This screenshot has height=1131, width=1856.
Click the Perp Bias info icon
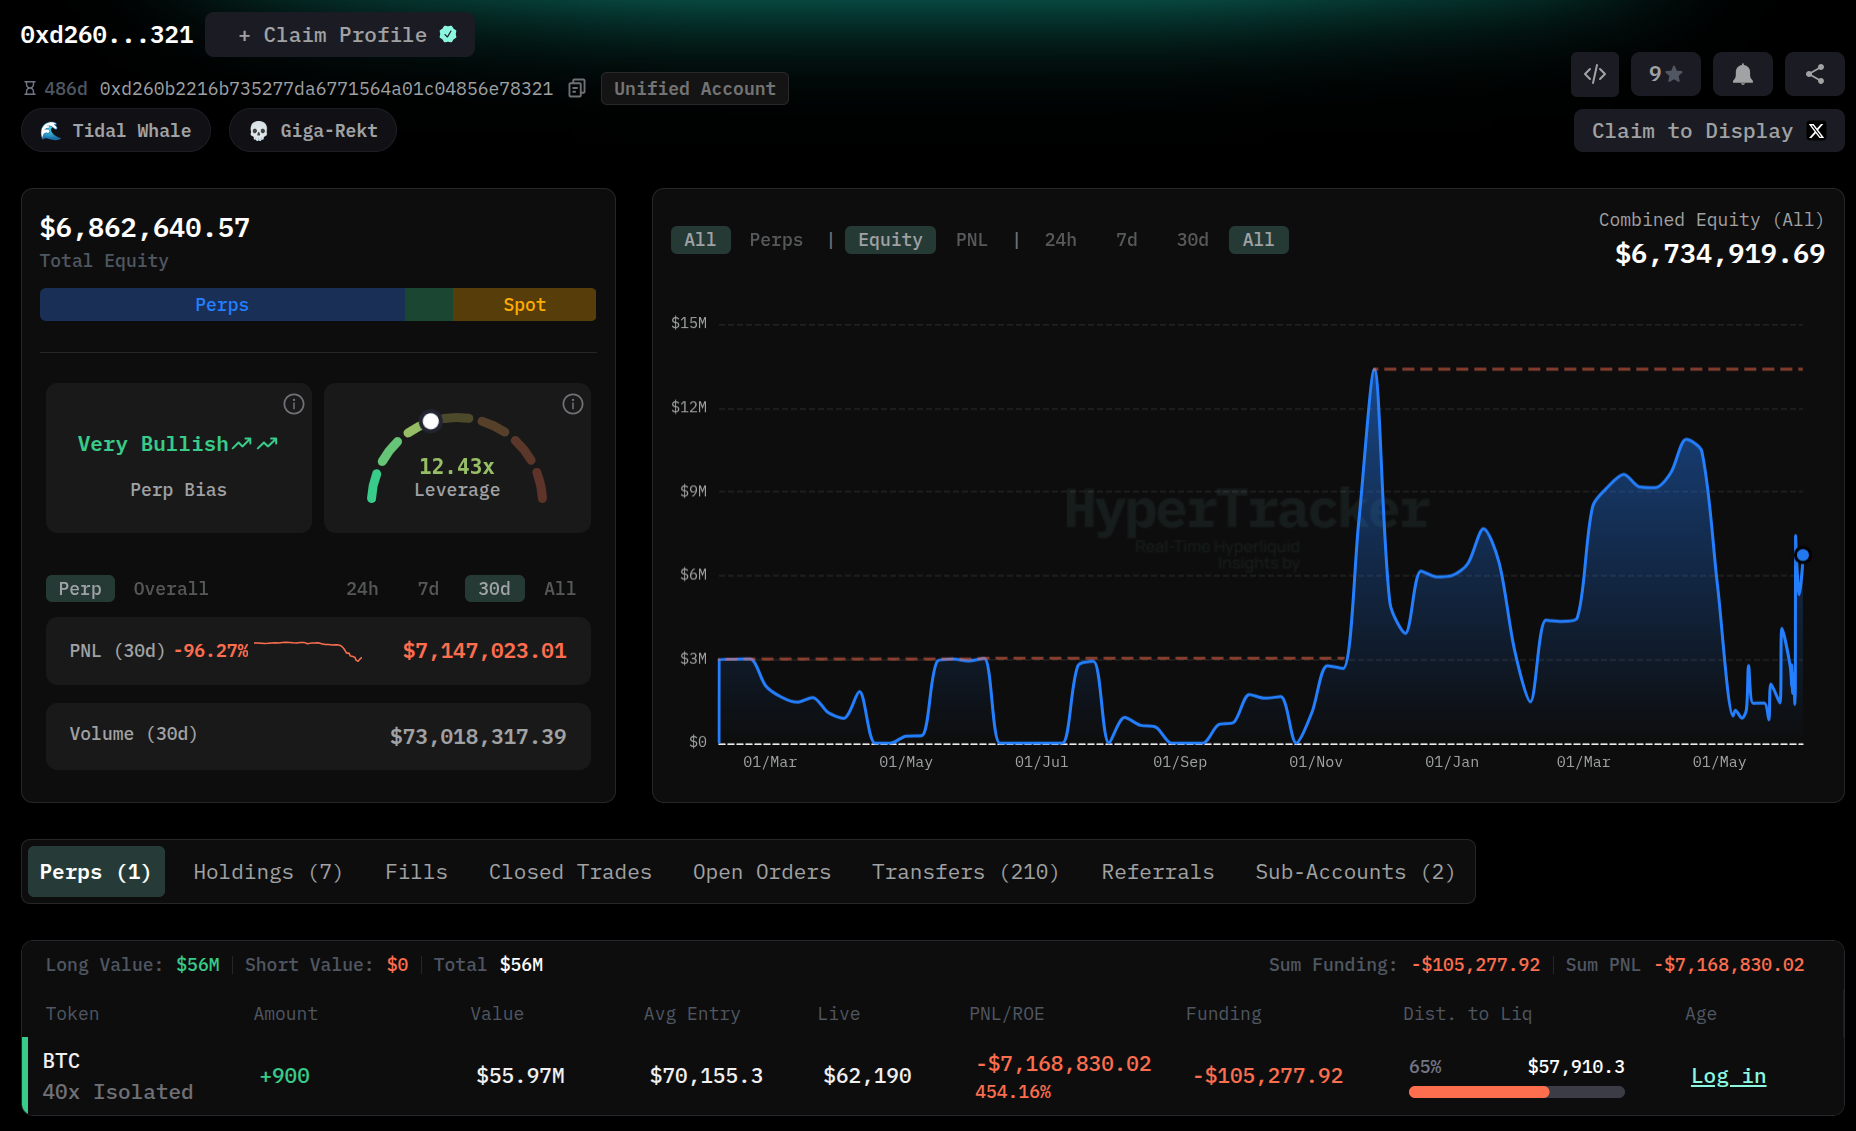293,404
